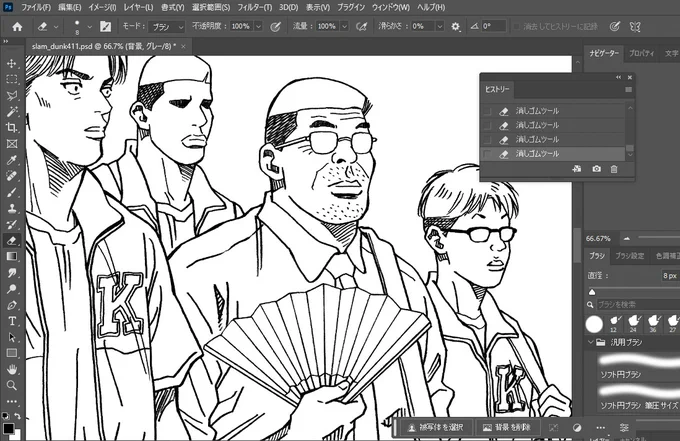This screenshot has width=680, height=441.
Task: Toggle pressure for opacity icon
Action: coord(275,27)
